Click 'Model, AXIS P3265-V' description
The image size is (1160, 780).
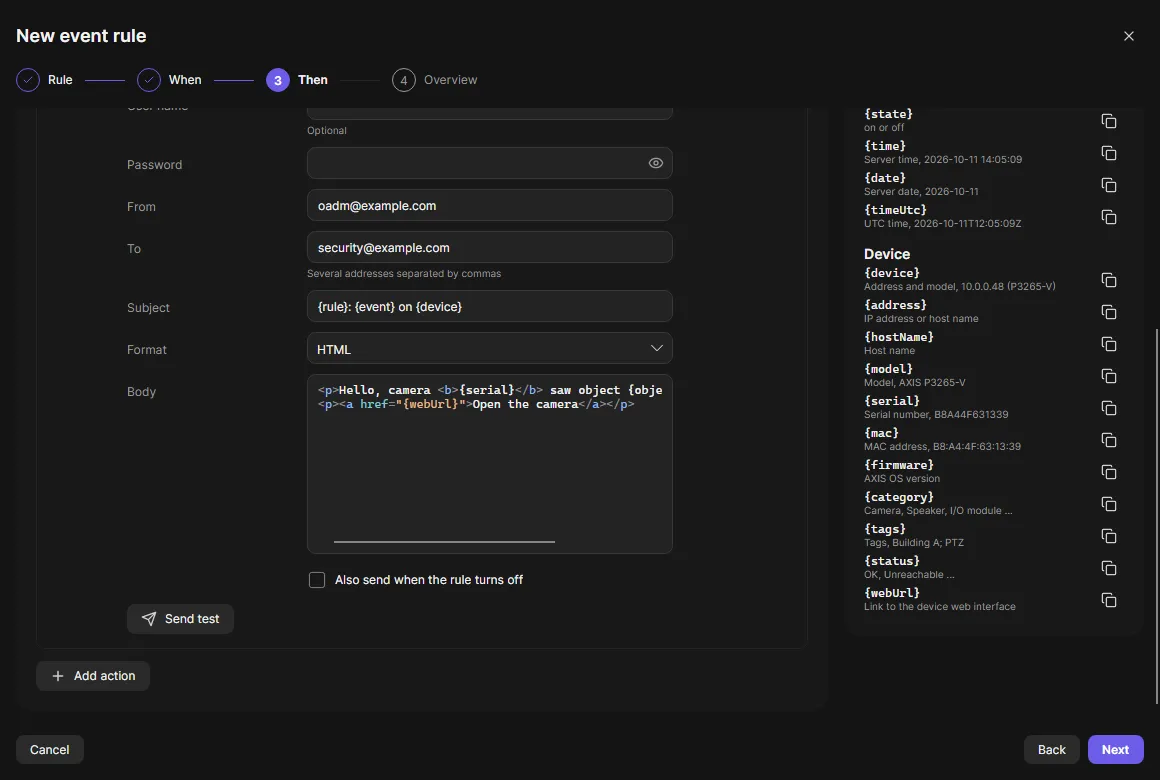(x=914, y=383)
